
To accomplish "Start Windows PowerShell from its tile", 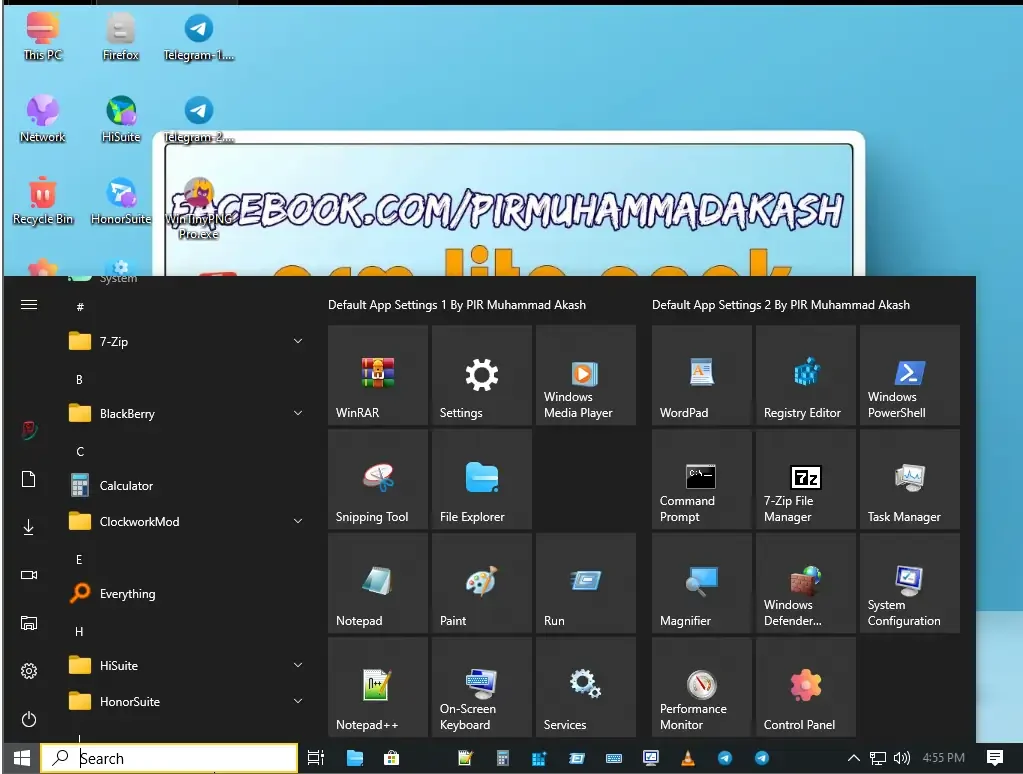I will (x=909, y=375).
